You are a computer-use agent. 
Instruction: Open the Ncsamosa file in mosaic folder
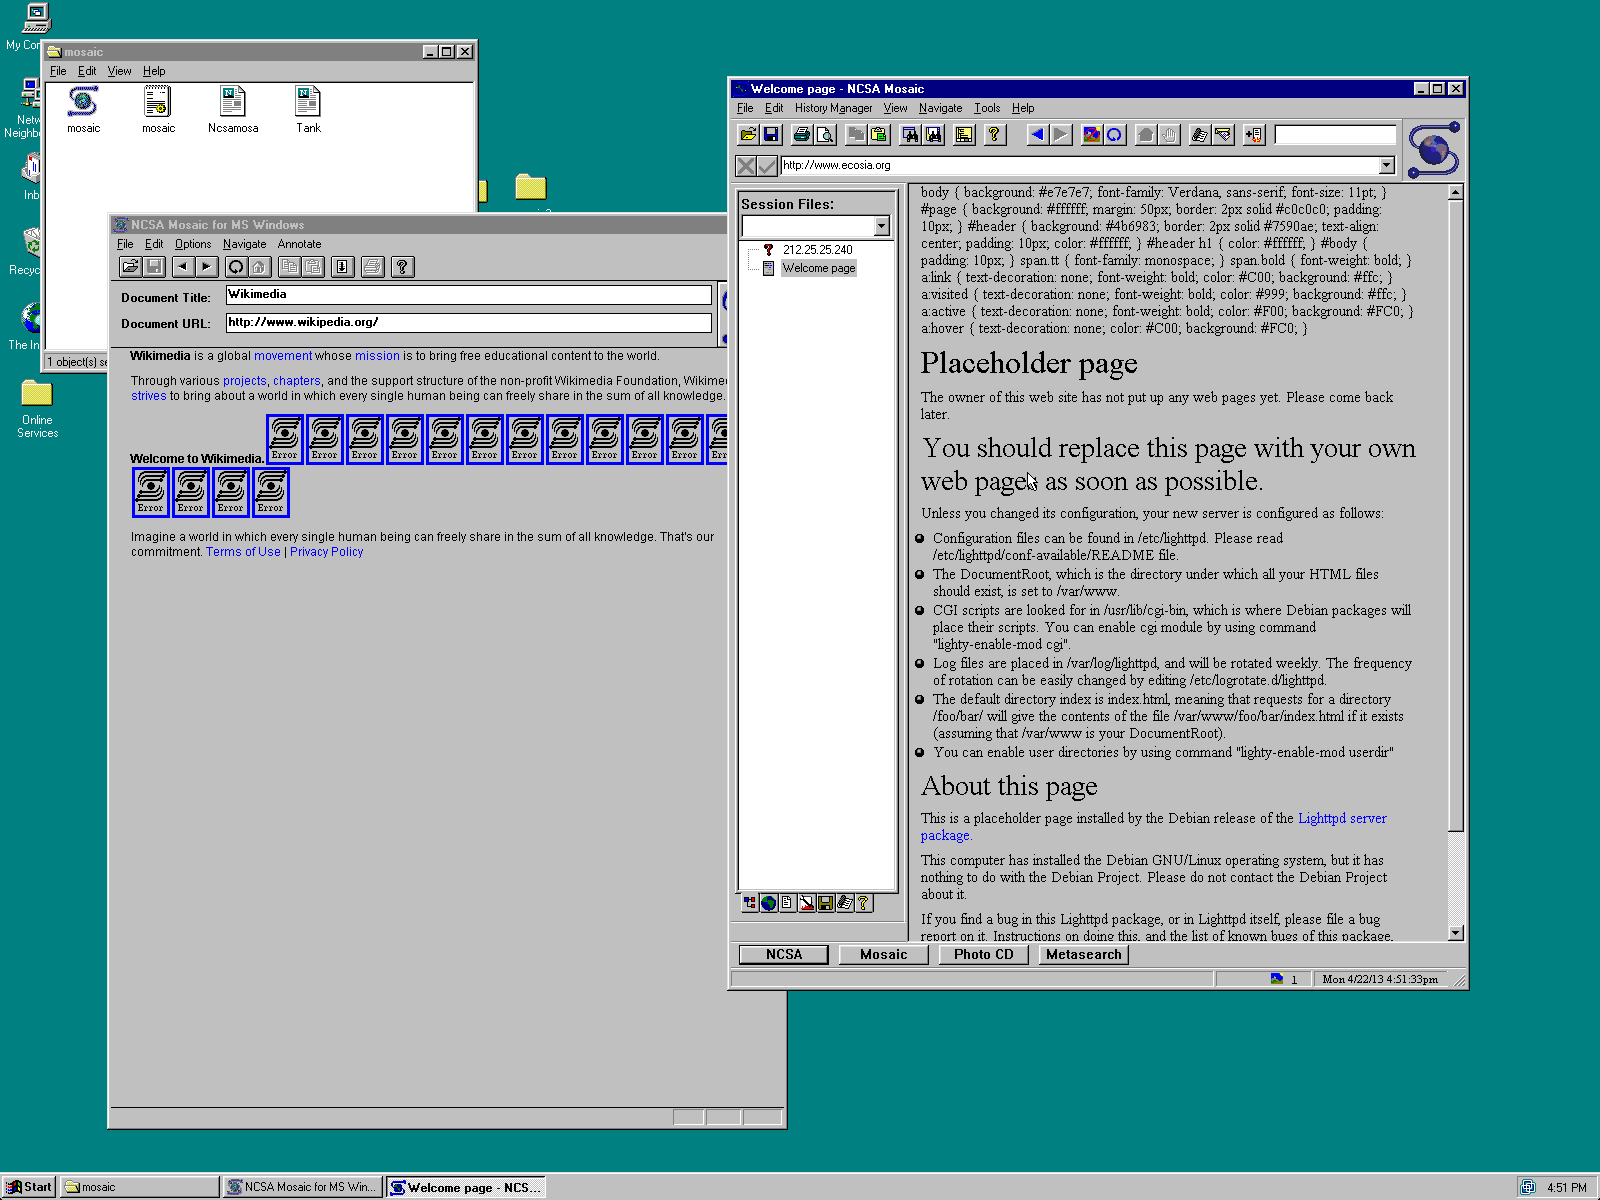[233, 109]
